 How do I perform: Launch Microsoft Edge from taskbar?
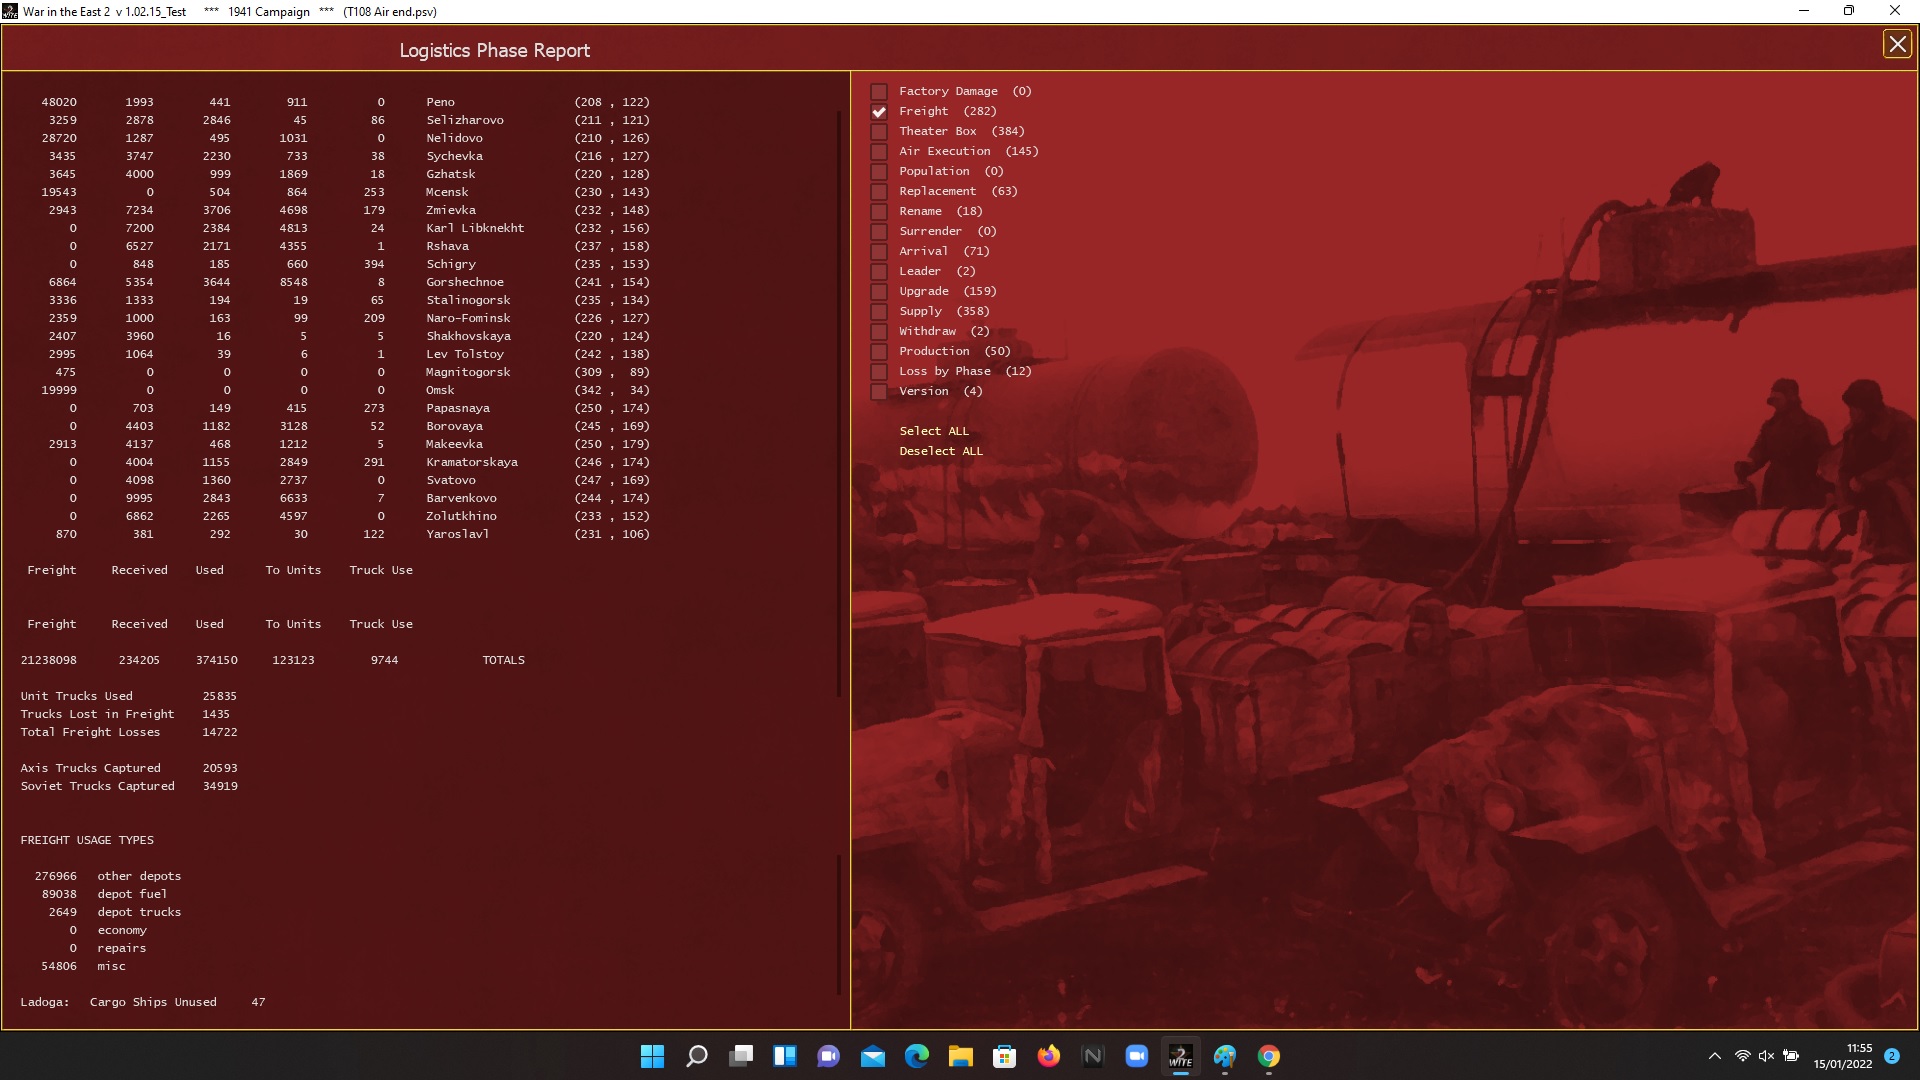coord(916,1056)
